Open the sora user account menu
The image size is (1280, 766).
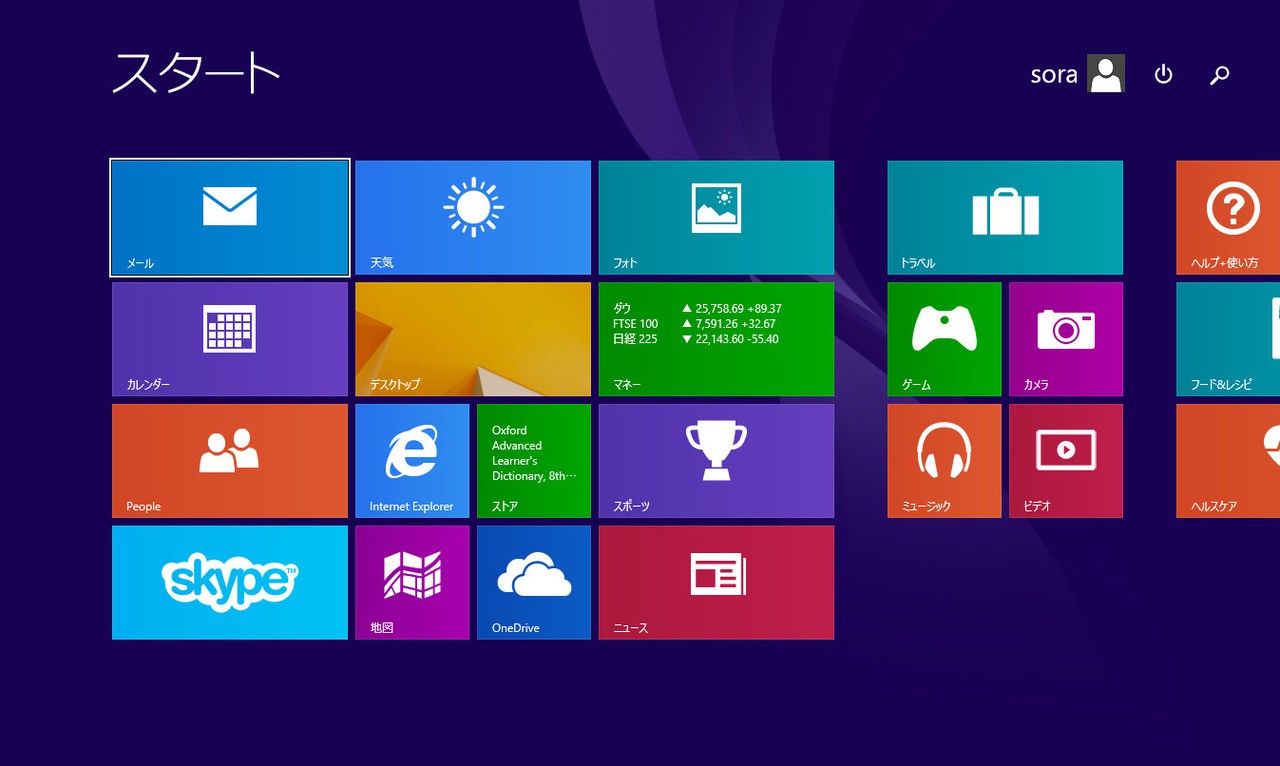click(x=1077, y=74)
